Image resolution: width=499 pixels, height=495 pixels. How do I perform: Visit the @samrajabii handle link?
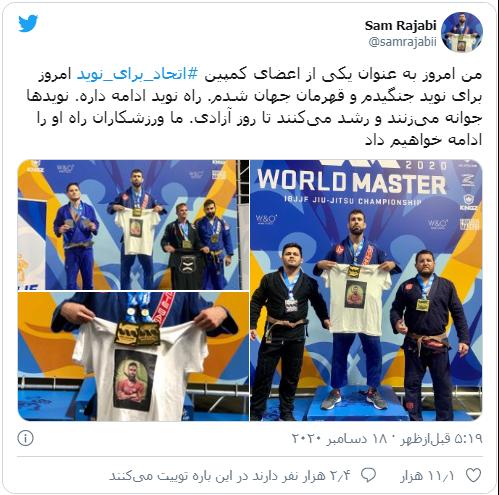(x=402, y=42)
